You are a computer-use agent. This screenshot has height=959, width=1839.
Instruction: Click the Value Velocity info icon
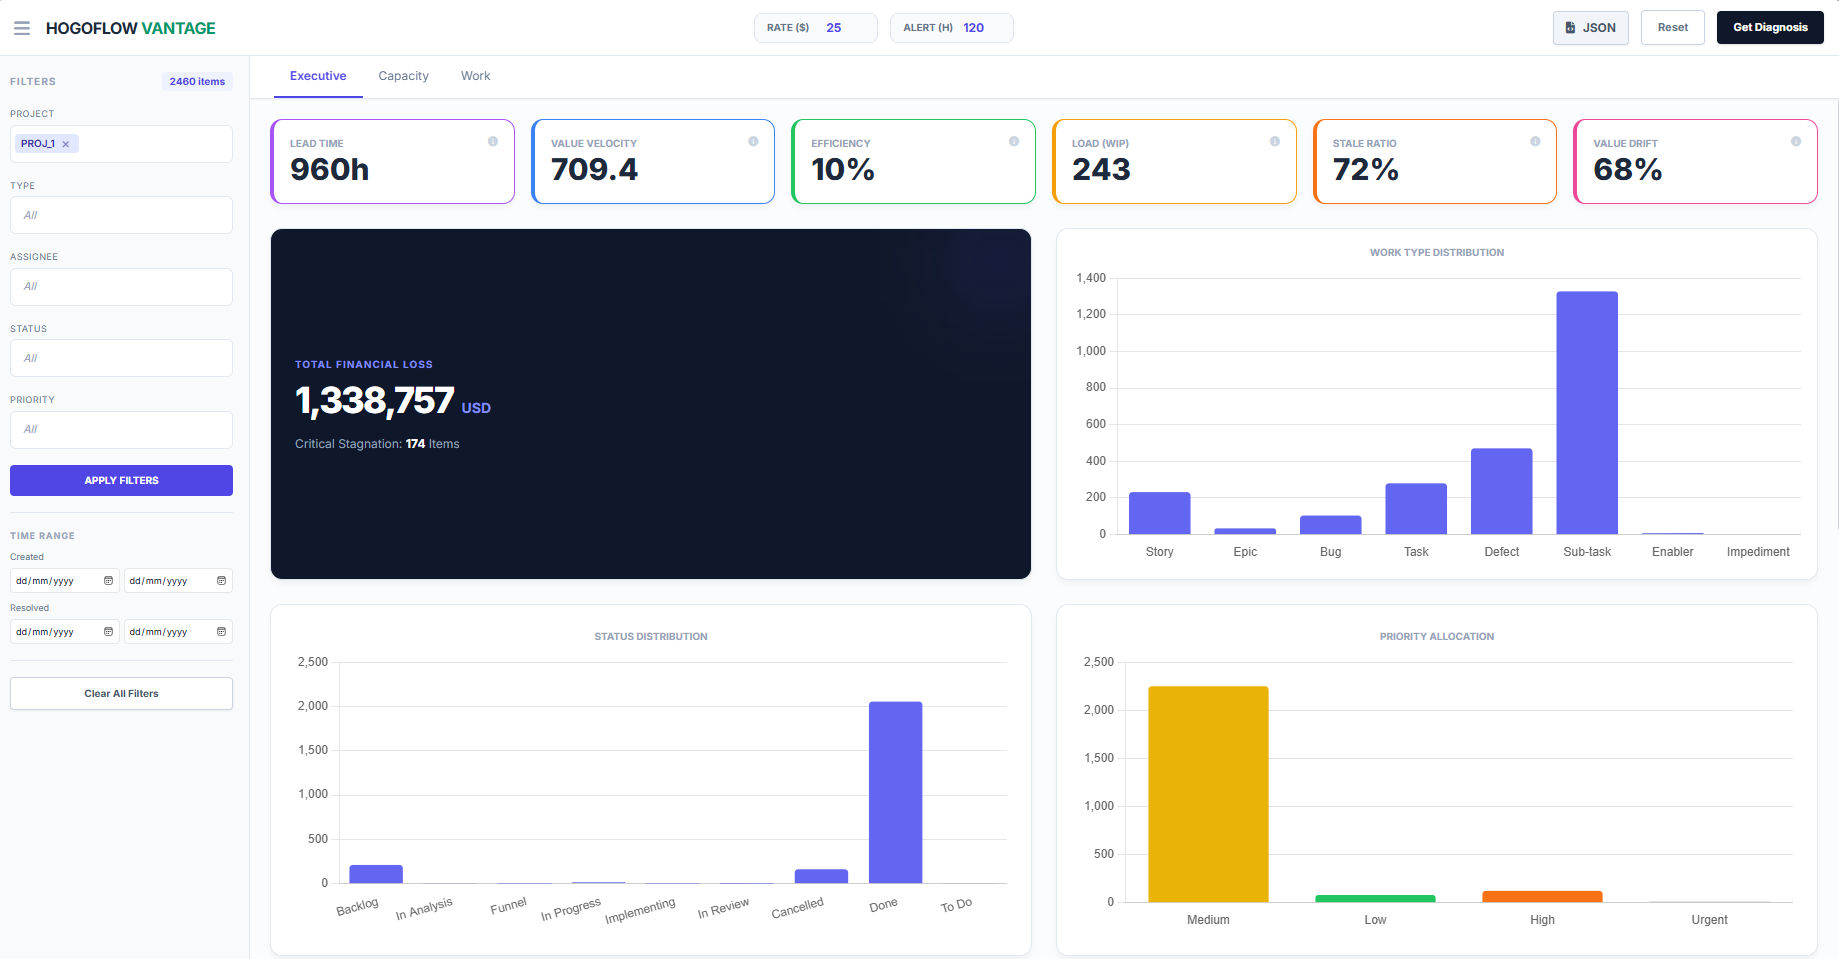click(753, 142)
